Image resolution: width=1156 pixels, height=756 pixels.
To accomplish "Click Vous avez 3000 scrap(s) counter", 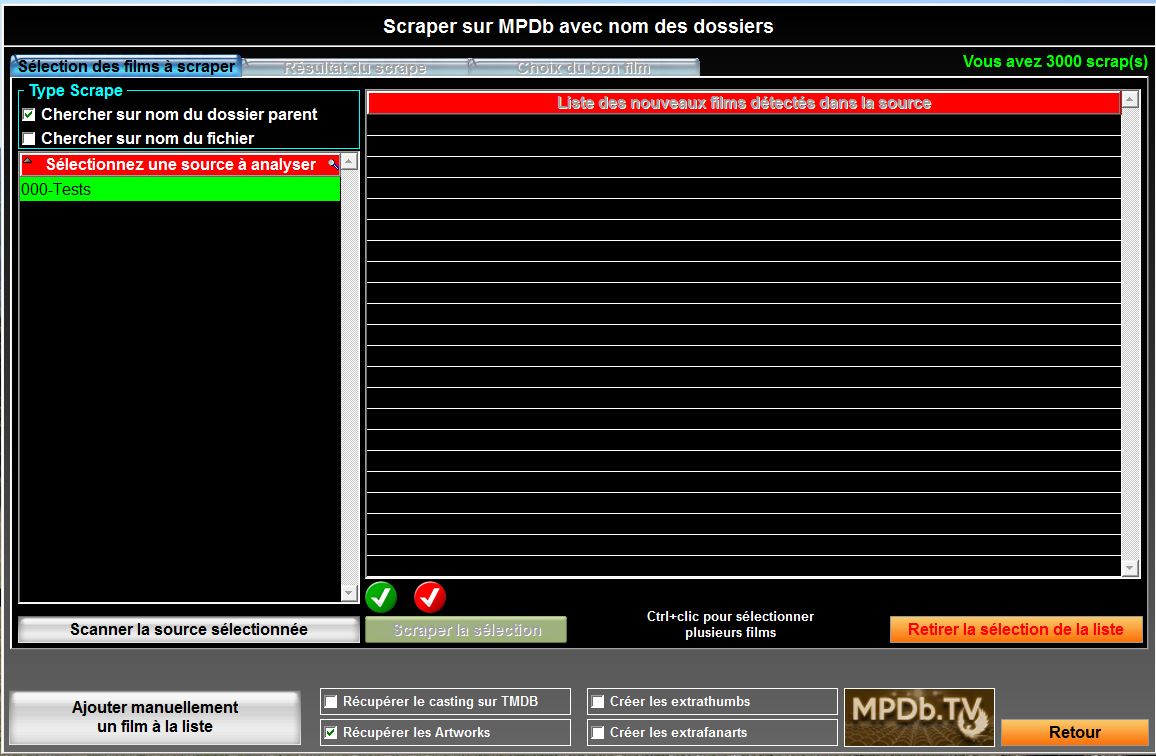I will (x=1055, y=61).
